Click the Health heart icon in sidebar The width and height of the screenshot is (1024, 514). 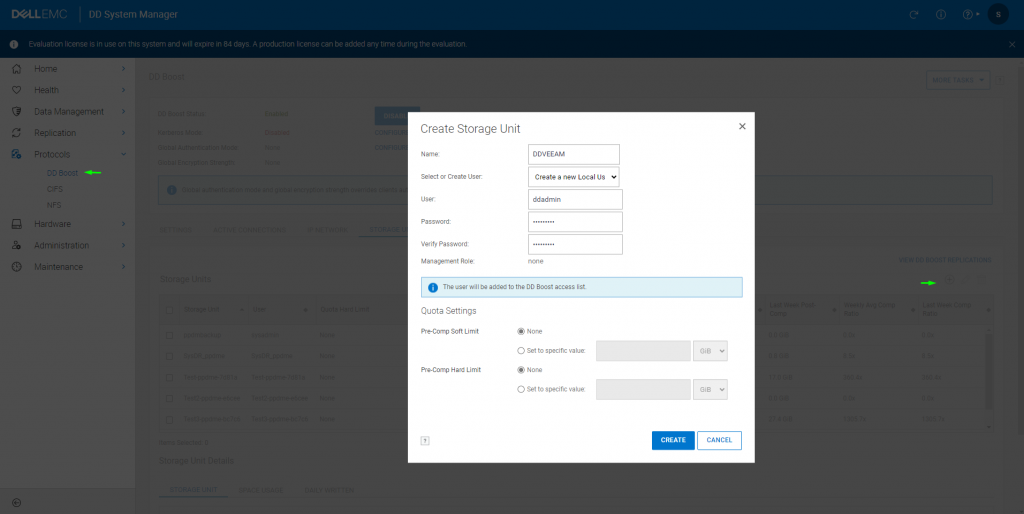click(x=16, y=90)
